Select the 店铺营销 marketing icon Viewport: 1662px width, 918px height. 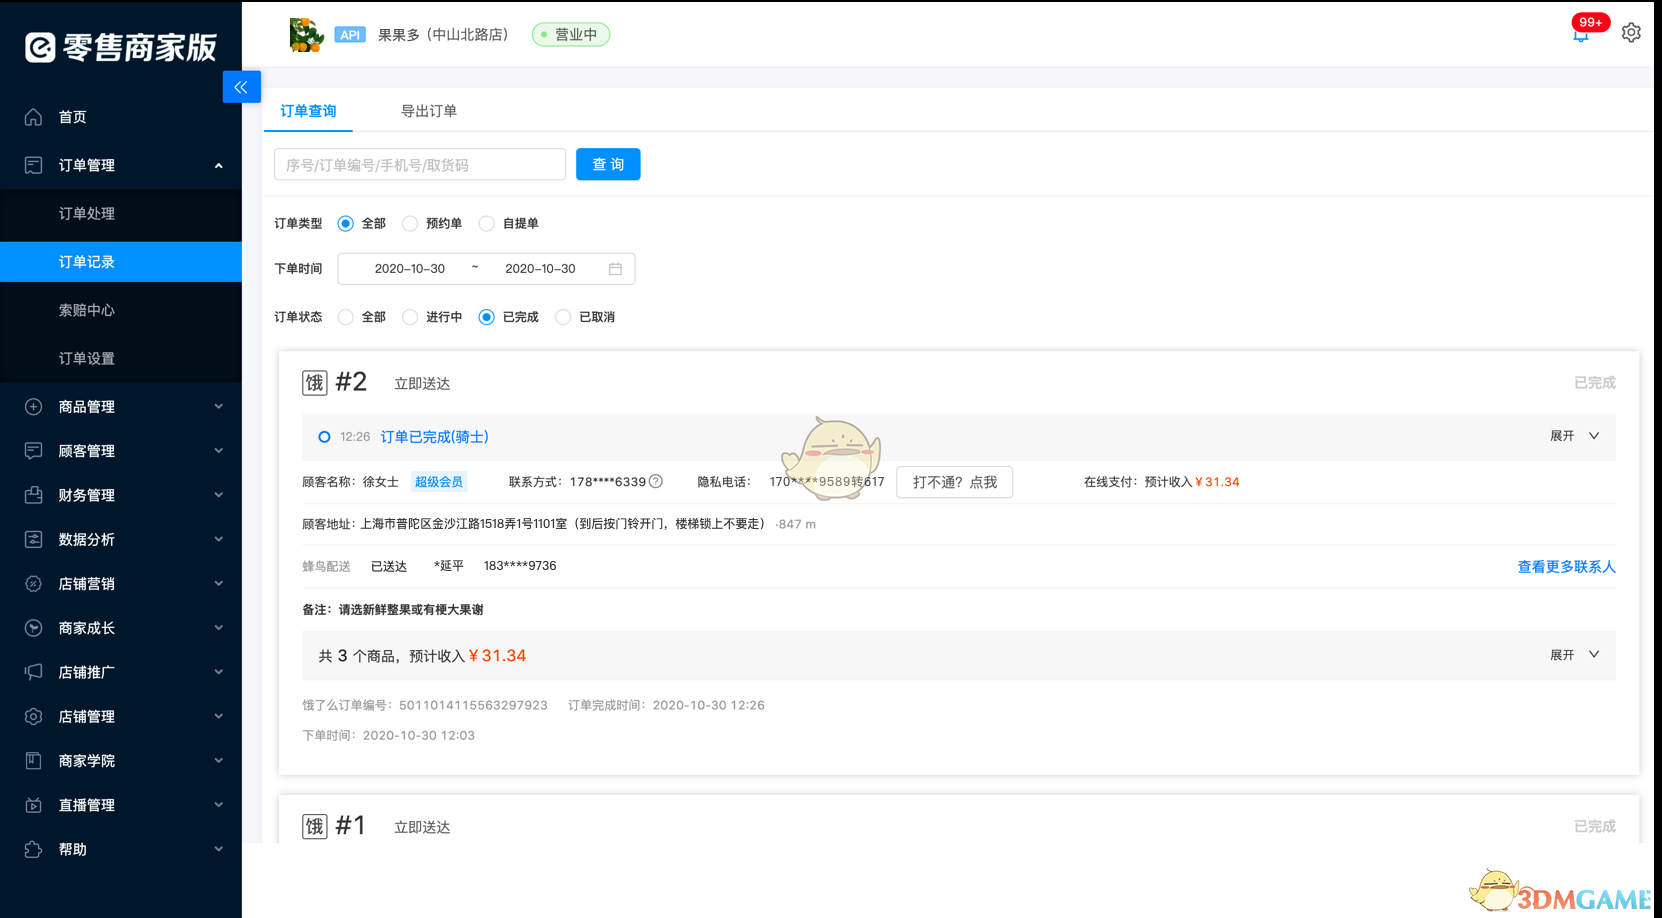pos(32,583)
